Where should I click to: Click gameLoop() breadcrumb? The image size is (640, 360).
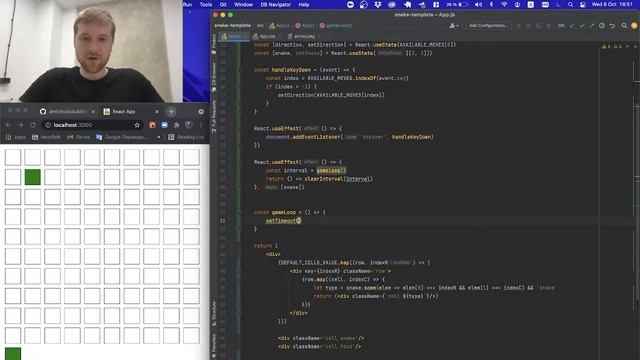(336, 25)
